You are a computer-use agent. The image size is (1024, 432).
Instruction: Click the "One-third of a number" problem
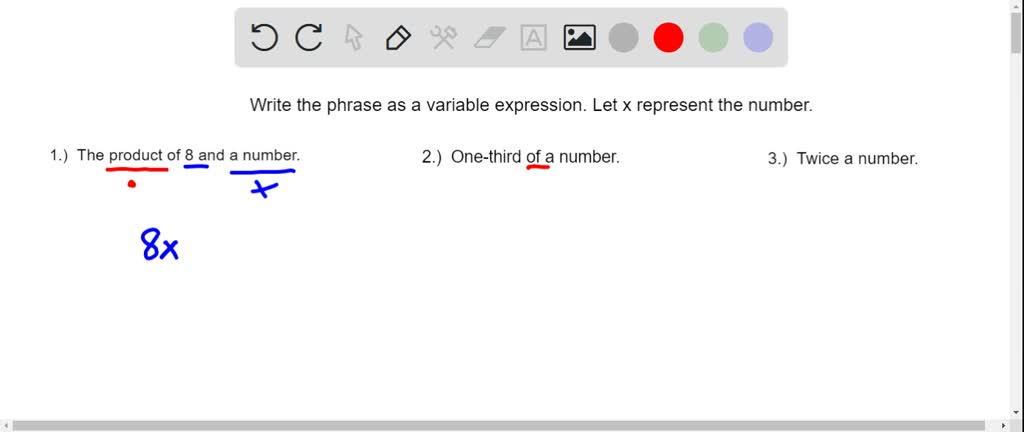pos(521,157)
